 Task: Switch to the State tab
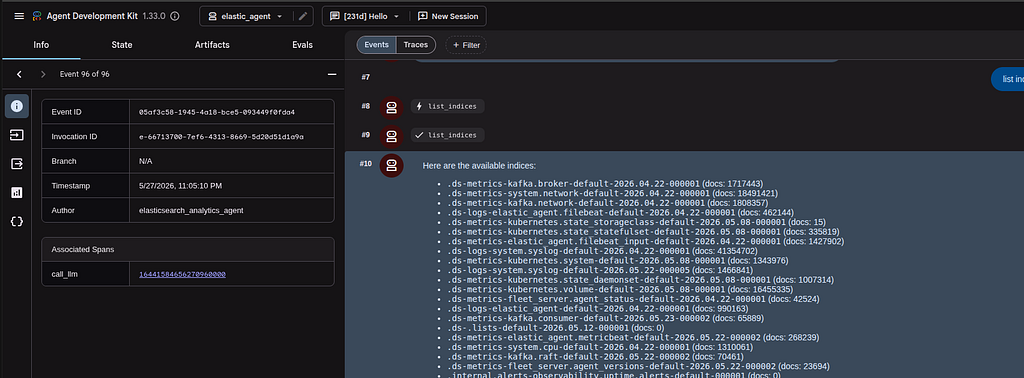[121, 45]
